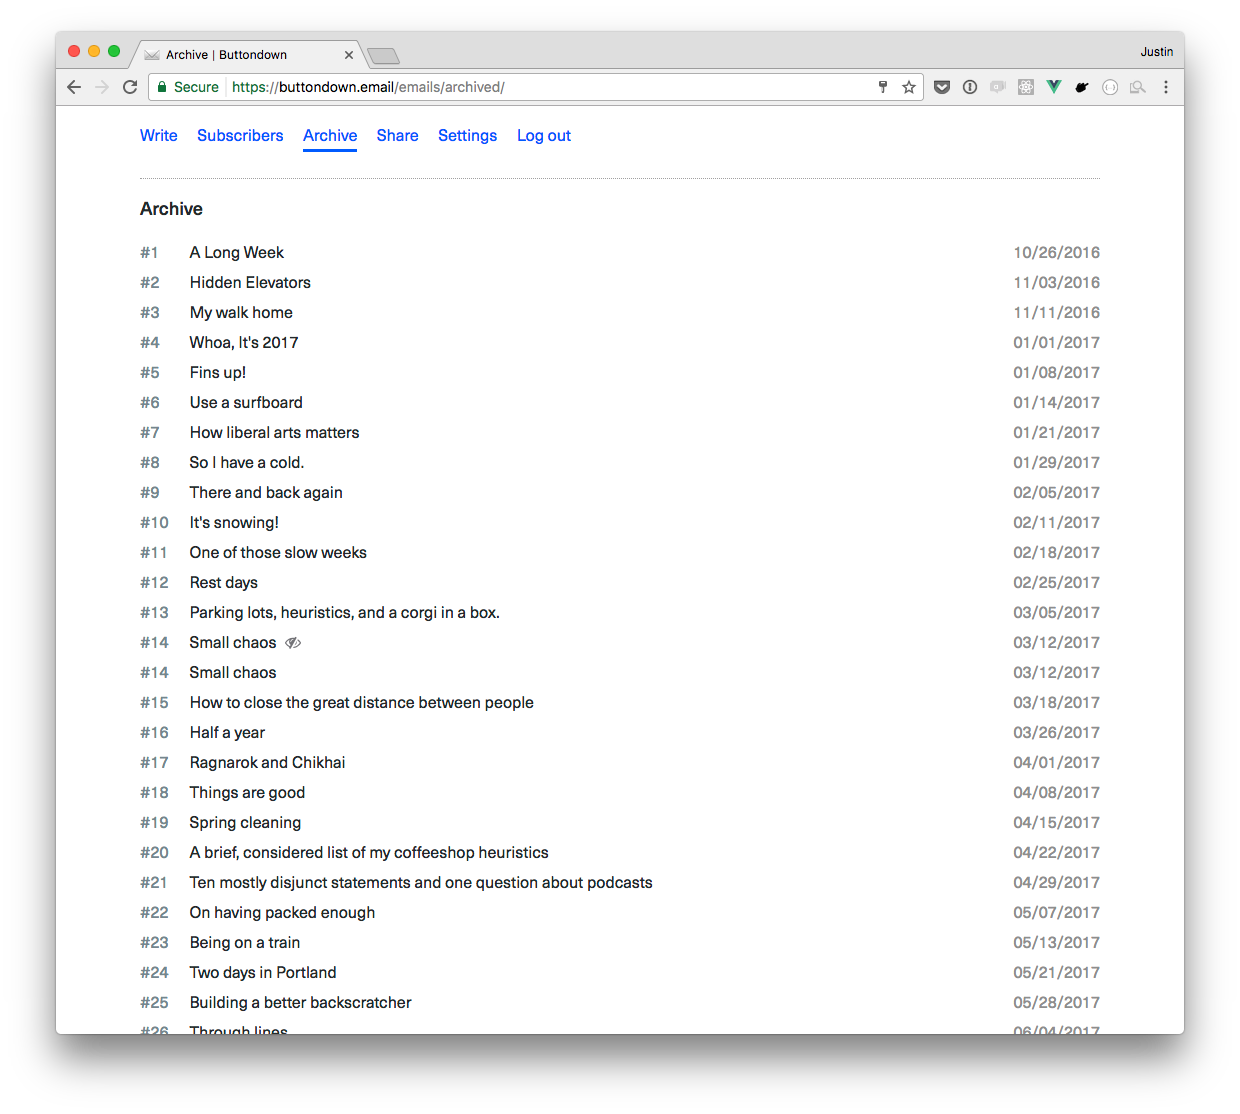The image size is (1240, 1114).
Task: Click the #13 issue number
Action: coord(154,612)
